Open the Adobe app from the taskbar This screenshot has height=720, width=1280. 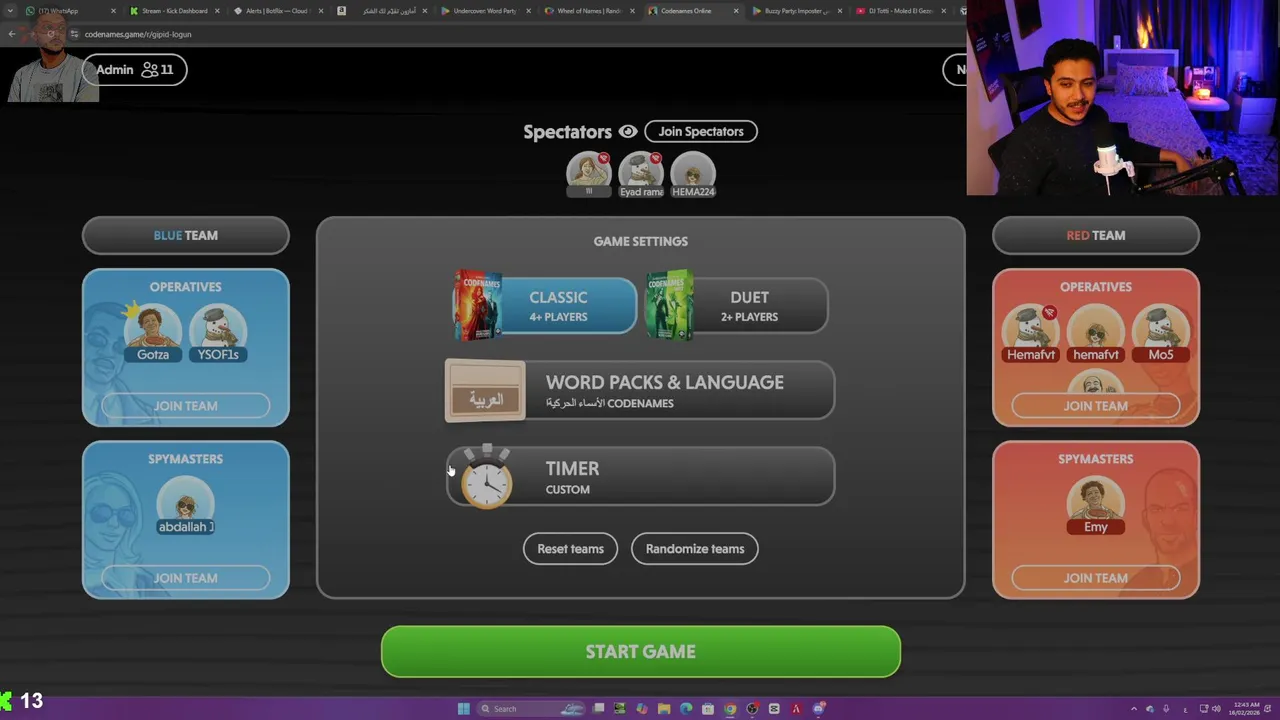(796, 709)
